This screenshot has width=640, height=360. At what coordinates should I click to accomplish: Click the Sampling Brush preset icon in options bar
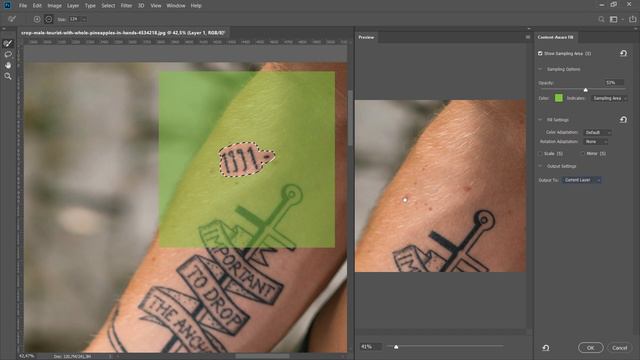(x=11, y=19)
